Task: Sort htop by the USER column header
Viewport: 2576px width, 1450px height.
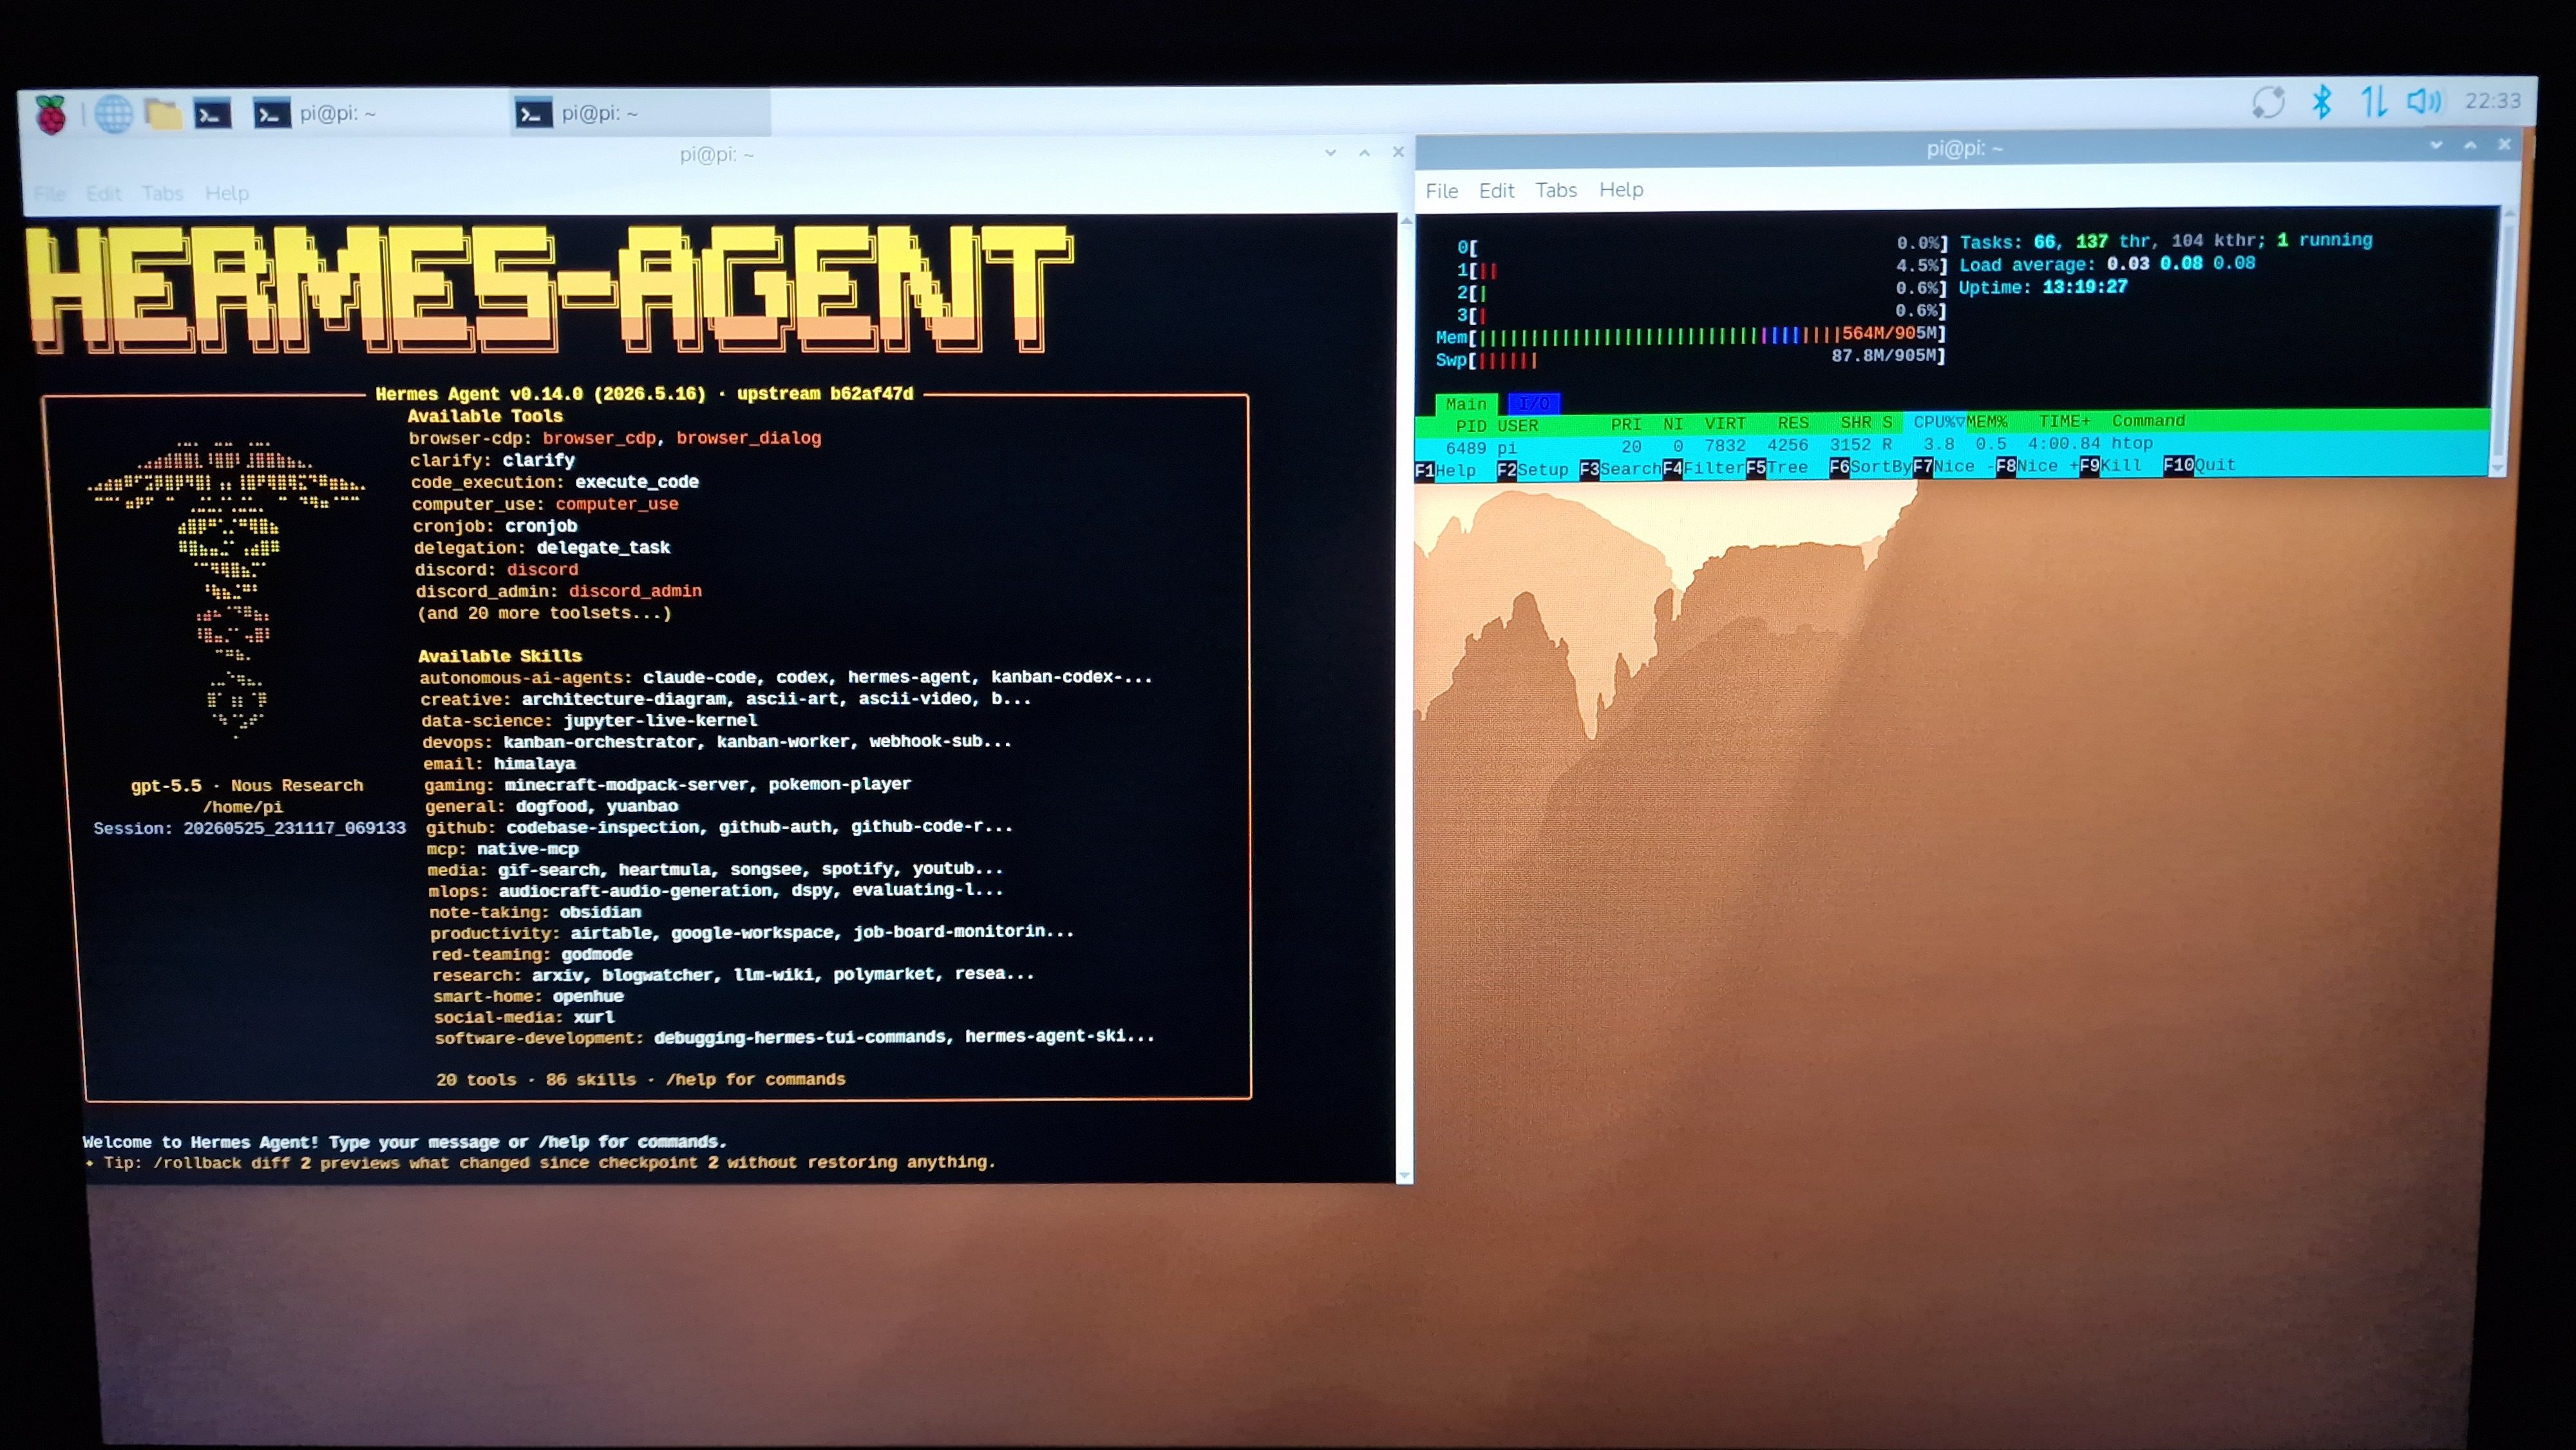Action: point(1518,426)
